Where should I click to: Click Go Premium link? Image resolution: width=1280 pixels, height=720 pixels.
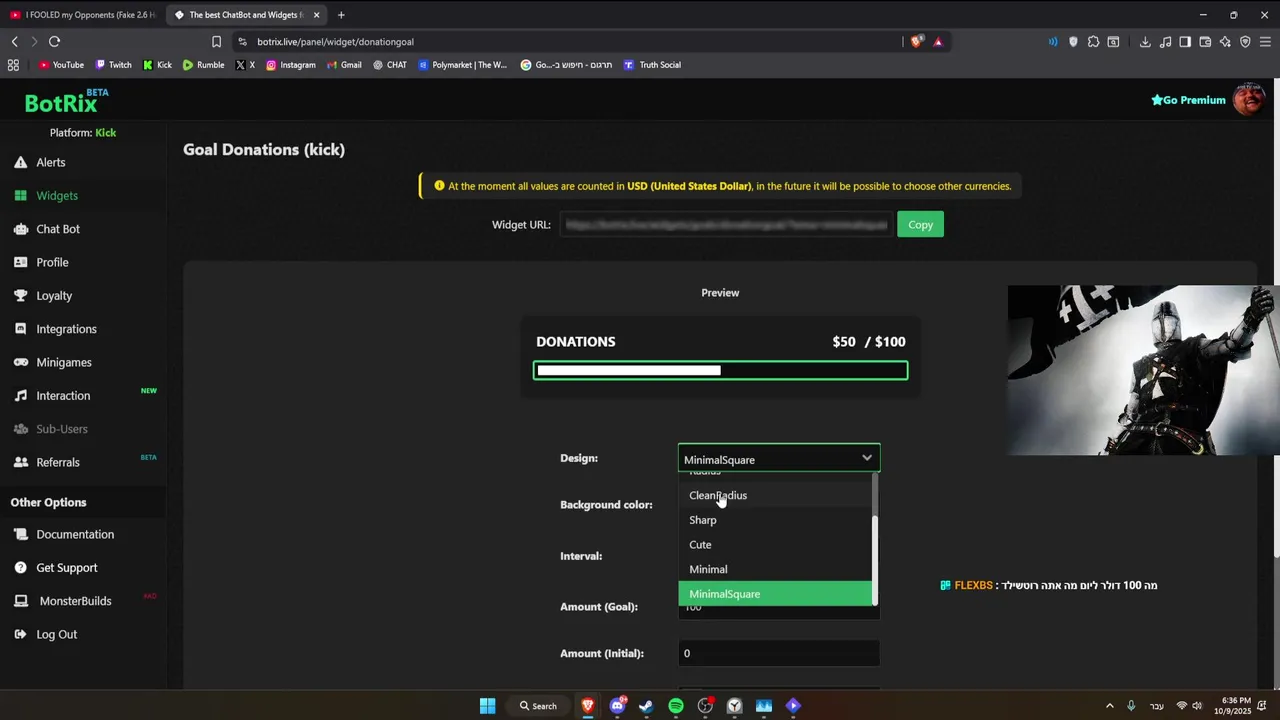[x=1188, y=100]
